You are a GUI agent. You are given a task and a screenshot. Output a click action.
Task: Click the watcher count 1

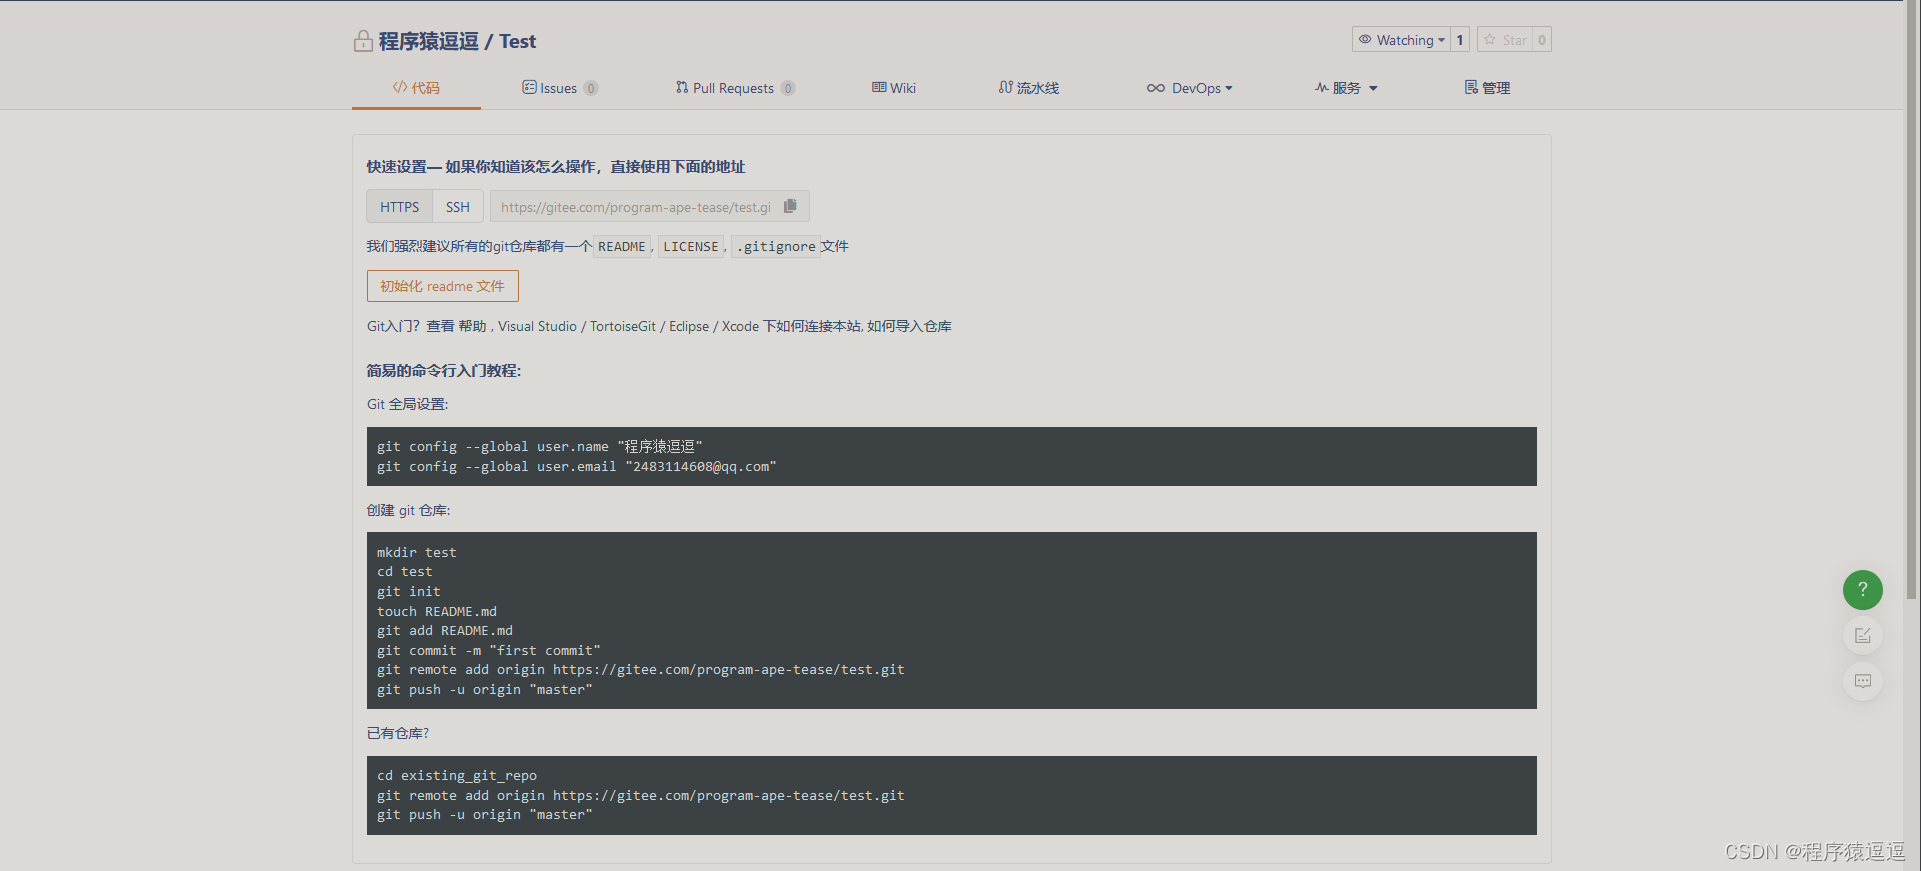click(x=1460, y=40)
